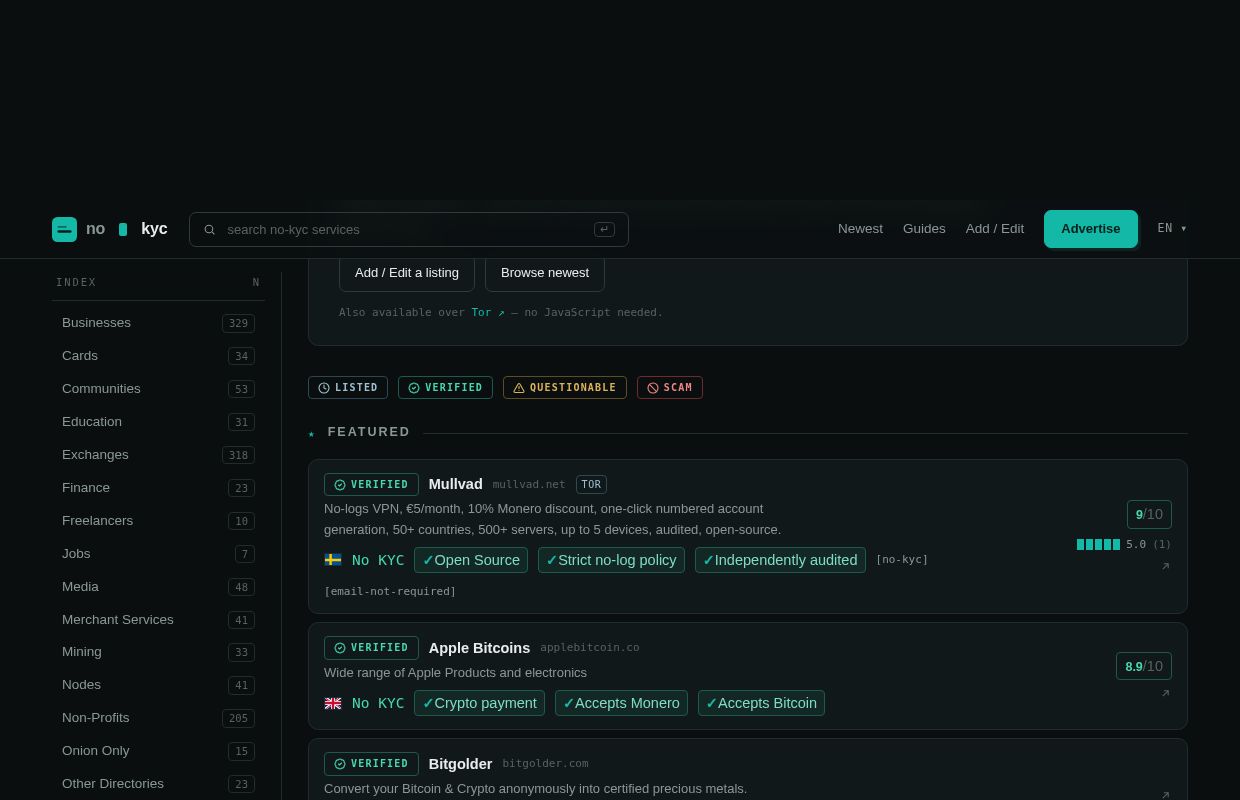Click the UK flag on Apple Bitcoins card
This screenshot has height=800, width=1240.
pyautogui.click(x=333, y=703)
